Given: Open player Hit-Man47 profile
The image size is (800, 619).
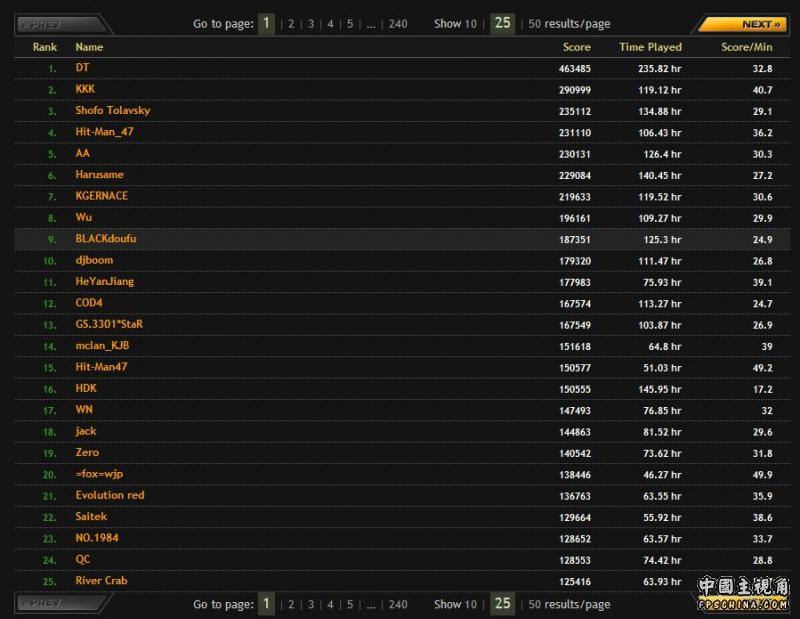Looking at the screenshot, I should click(x=101, y=367).
